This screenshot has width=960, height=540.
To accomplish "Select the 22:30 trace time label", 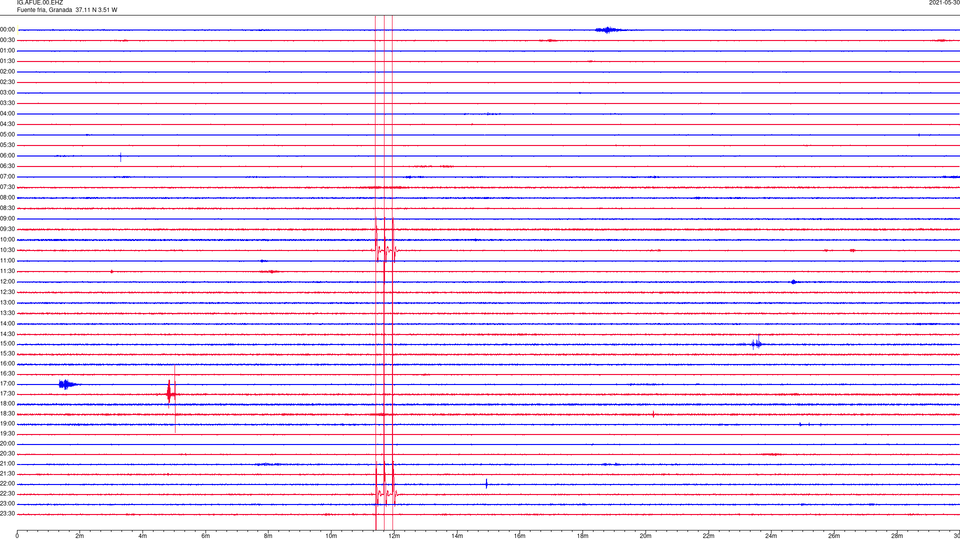I will point(7,493).
